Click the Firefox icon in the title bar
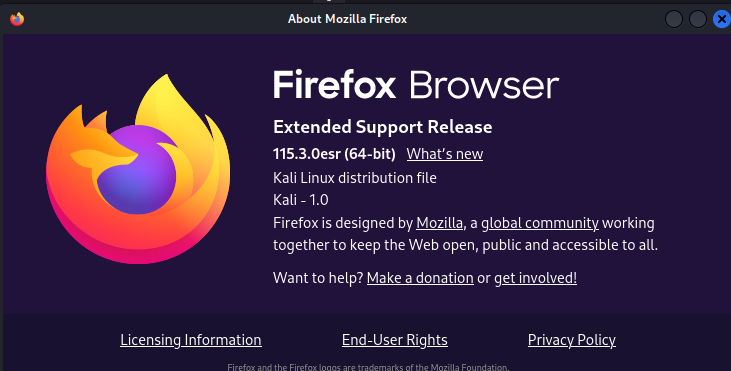The image size is (731, 371). coord(17,19)
